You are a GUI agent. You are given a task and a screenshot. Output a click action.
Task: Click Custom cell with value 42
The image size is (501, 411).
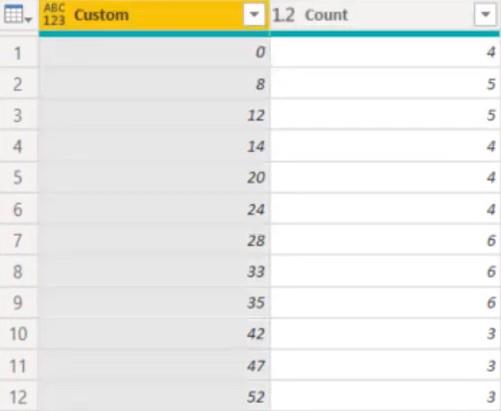tap(154, 333)
